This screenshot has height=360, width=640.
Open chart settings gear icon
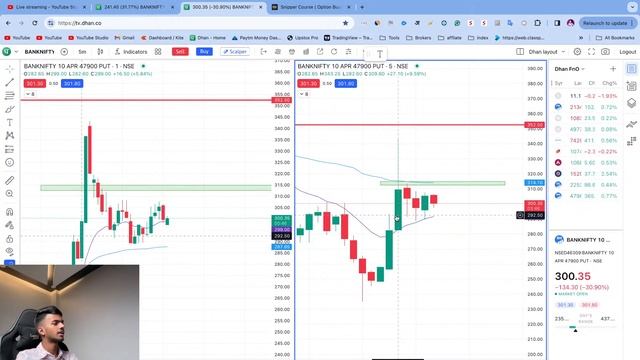(577, 52)
